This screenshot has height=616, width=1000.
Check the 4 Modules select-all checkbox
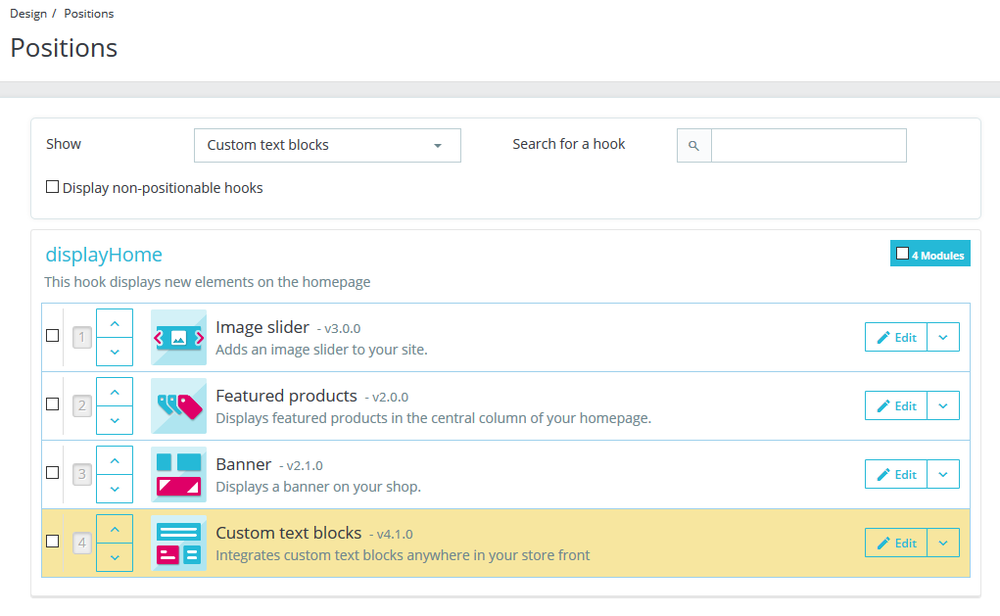(903, 254)
